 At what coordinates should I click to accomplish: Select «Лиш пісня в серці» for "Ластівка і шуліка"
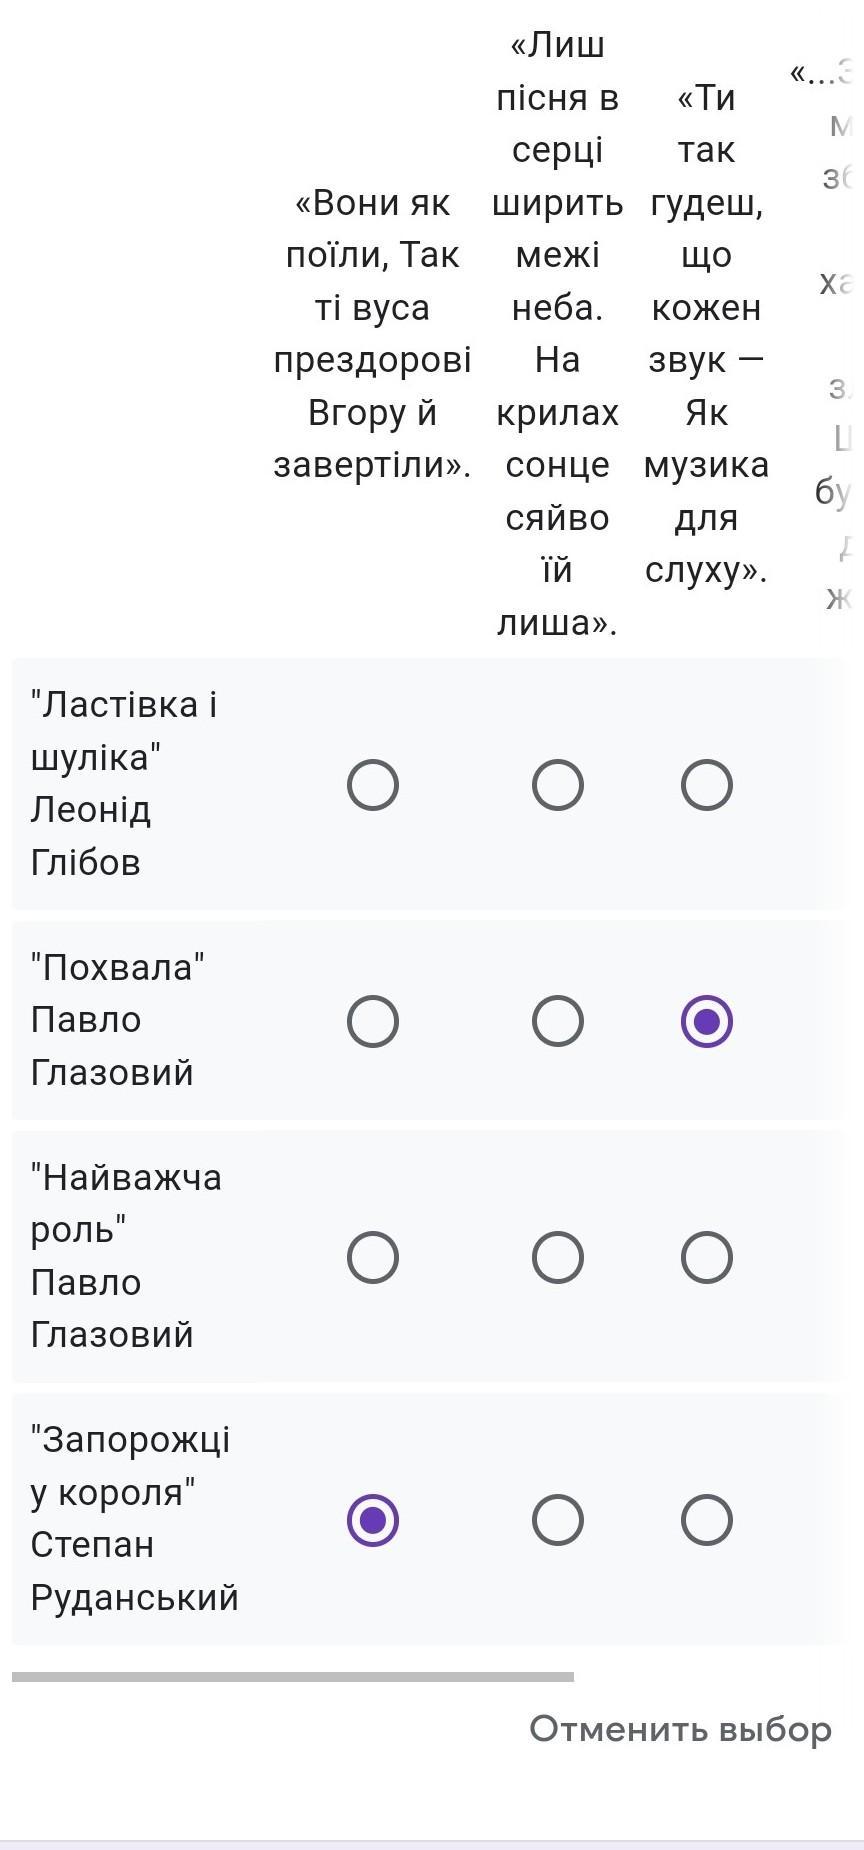pyautogui.click(x=558, y=785)
